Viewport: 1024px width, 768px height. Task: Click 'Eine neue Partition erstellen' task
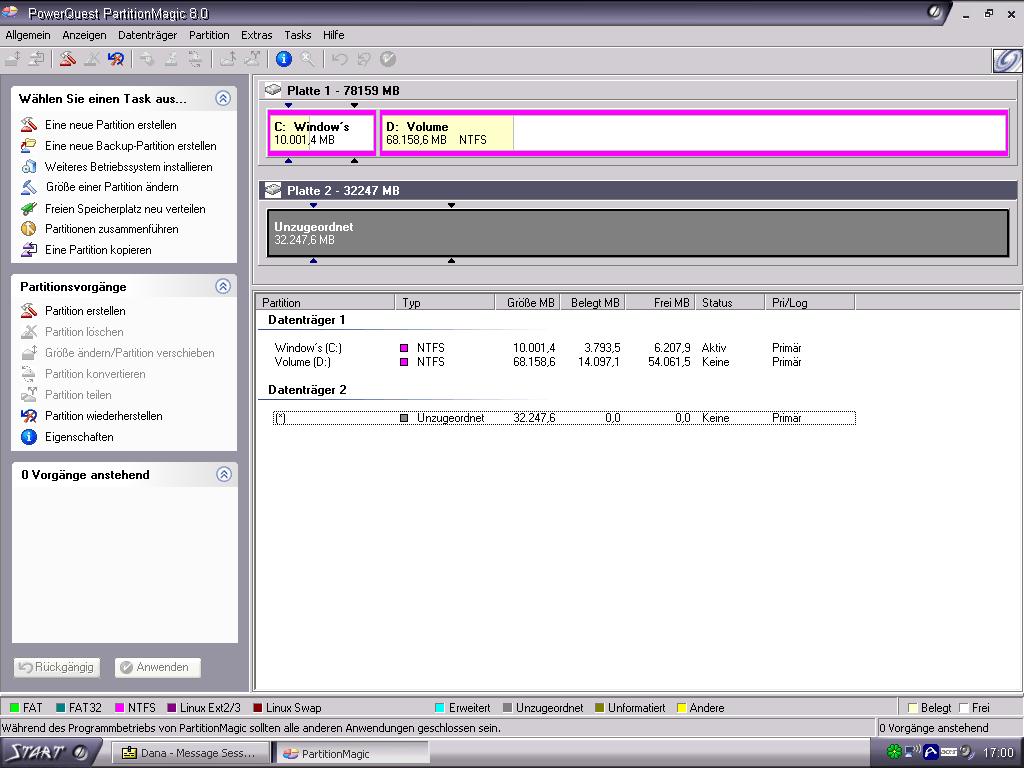110,125
